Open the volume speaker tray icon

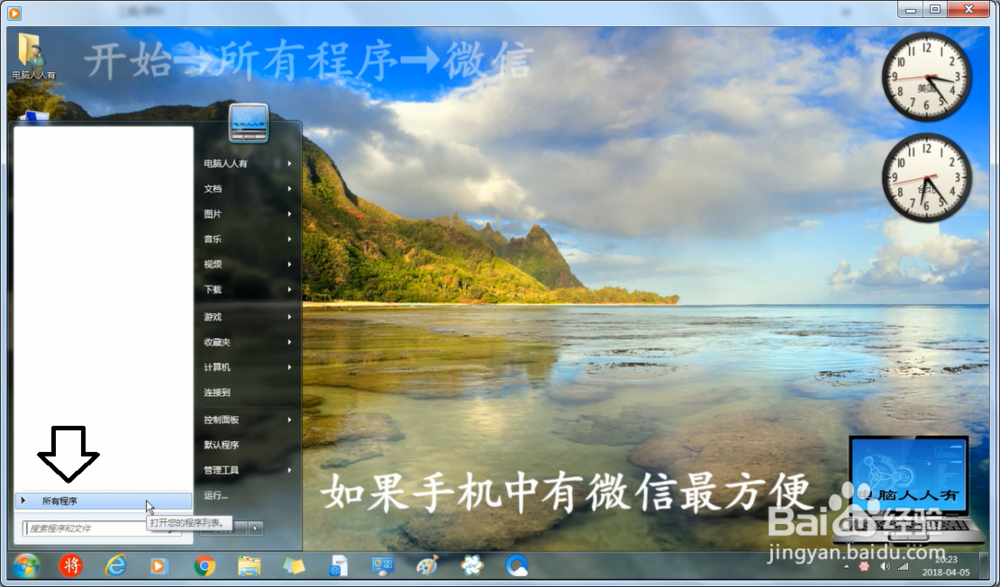tap(885, 567)
